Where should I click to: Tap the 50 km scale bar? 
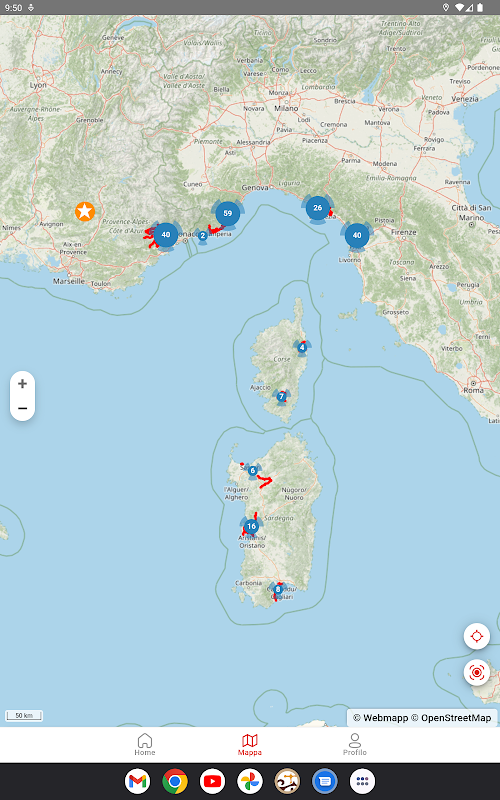[x=24, y=715]
